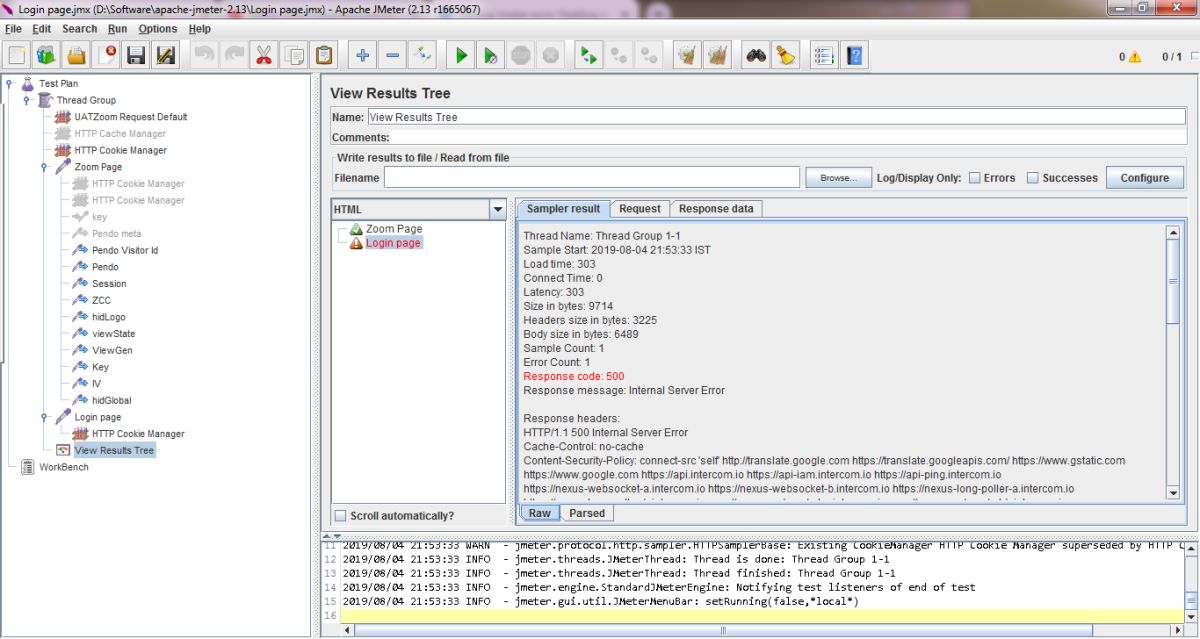Collapse the Test Plan tree node

pyautogui.click(x=9, y=84)
